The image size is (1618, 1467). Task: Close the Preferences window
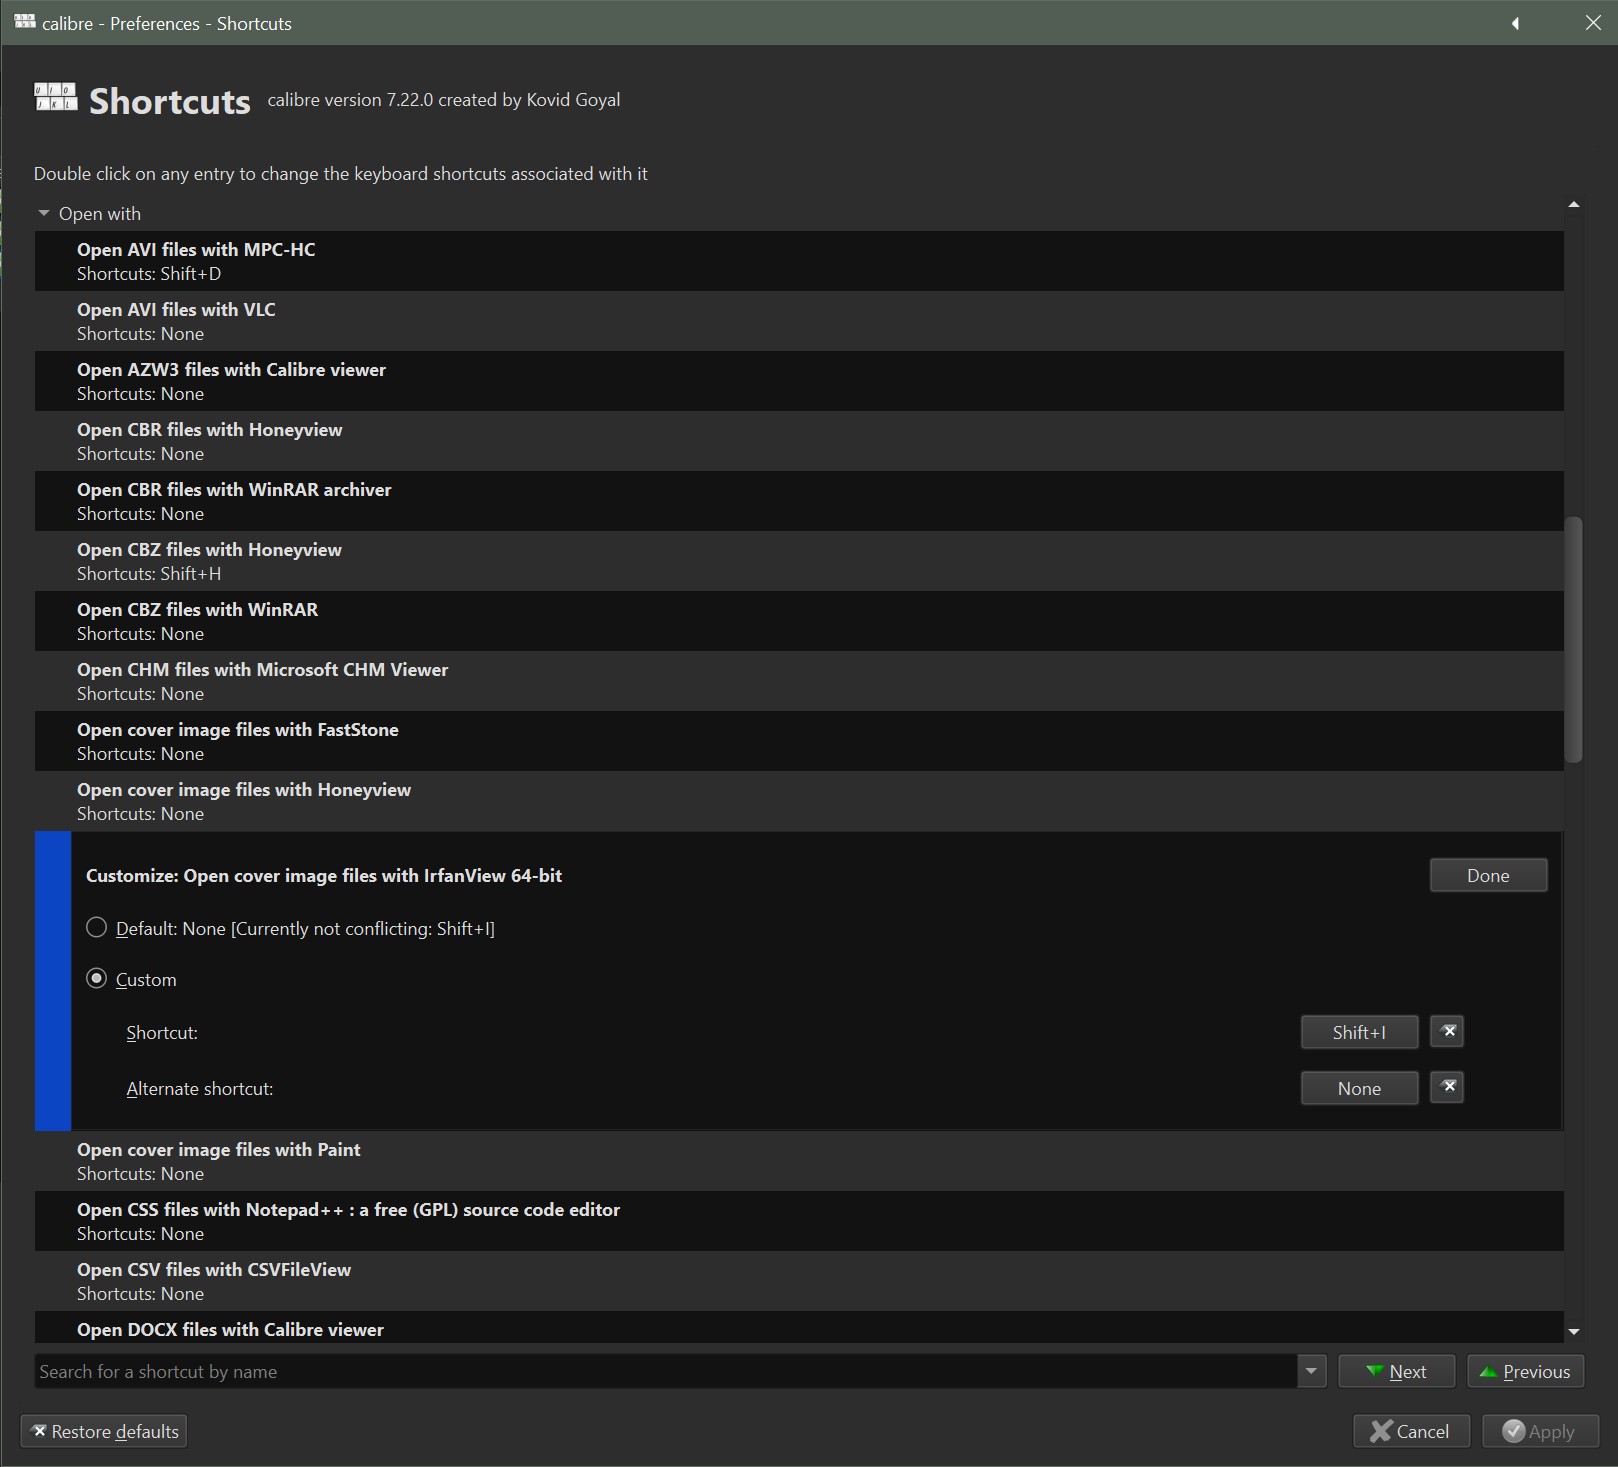(1593, 23)
